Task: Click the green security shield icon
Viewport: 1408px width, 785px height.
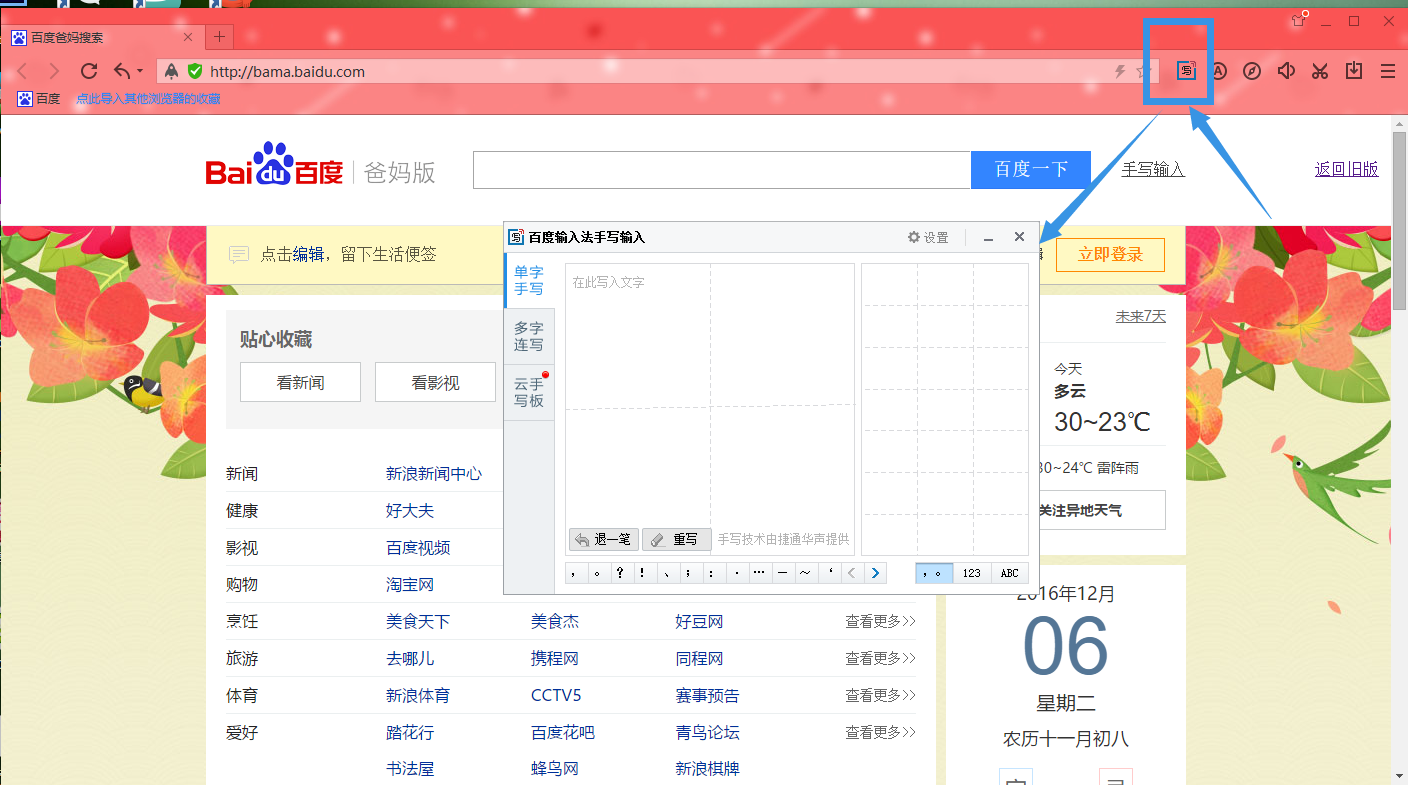Action: pos(195,71)
